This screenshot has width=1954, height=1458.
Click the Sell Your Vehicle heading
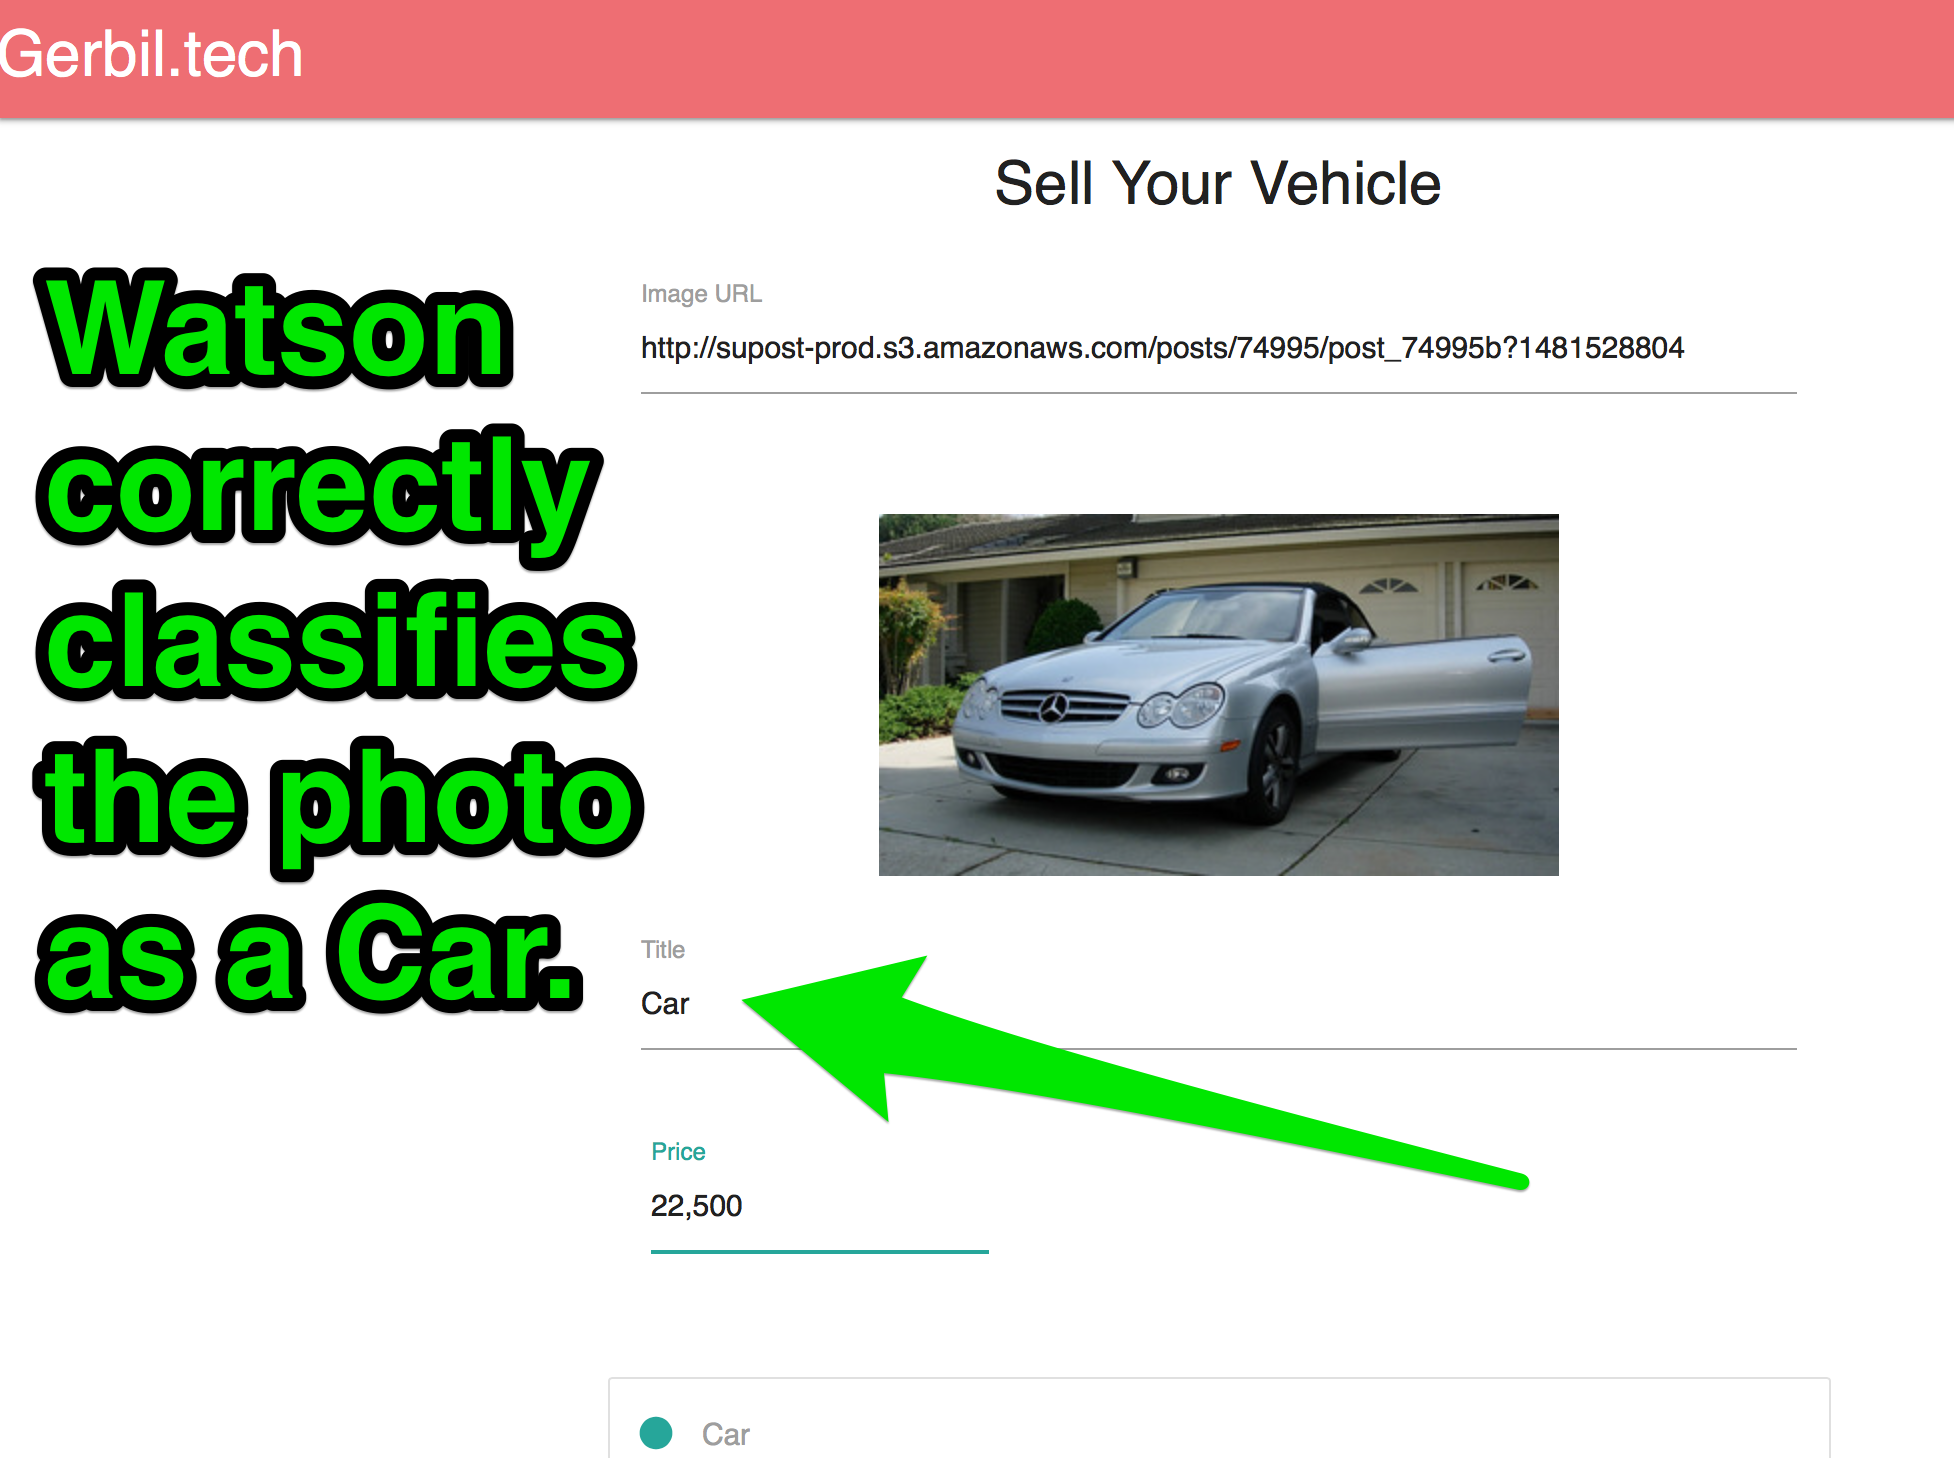tap(1218, 184)
